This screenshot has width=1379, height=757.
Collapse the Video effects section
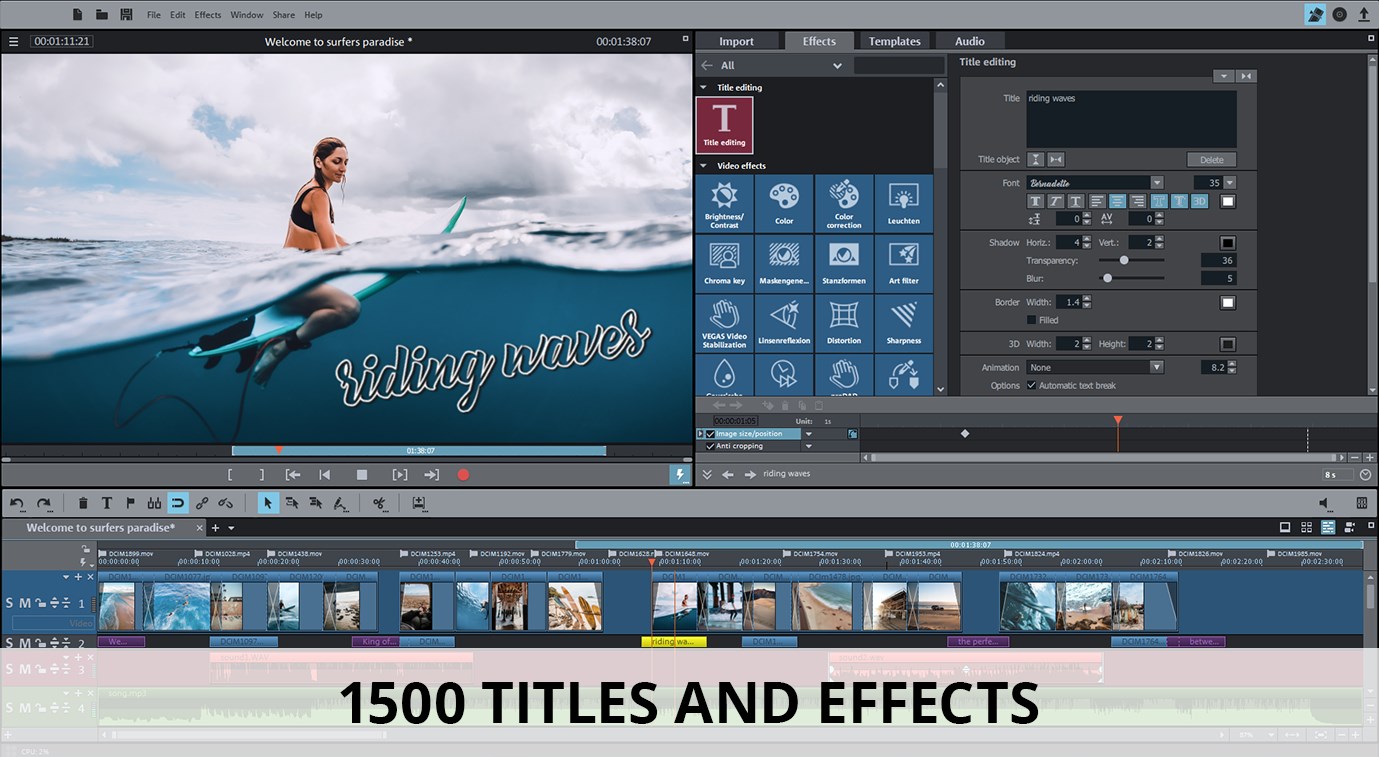(x=703, y=165)
